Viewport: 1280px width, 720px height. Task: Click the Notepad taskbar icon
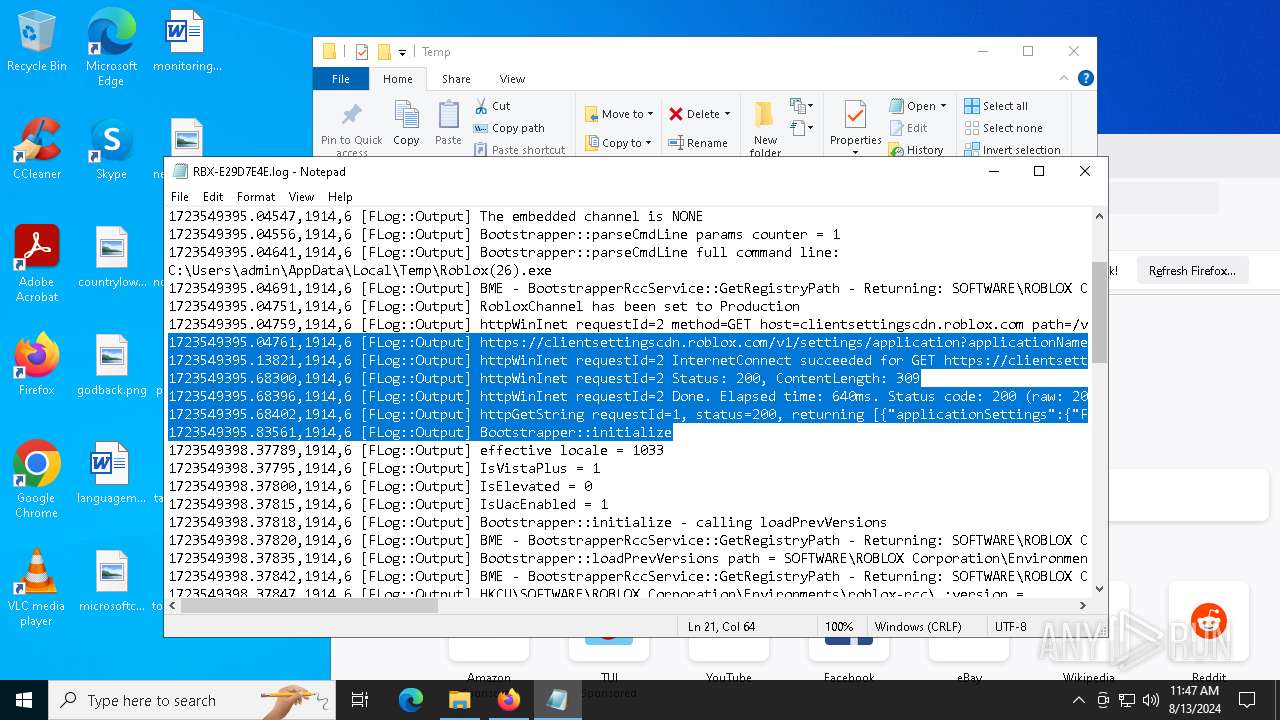(x=557, y=700)
